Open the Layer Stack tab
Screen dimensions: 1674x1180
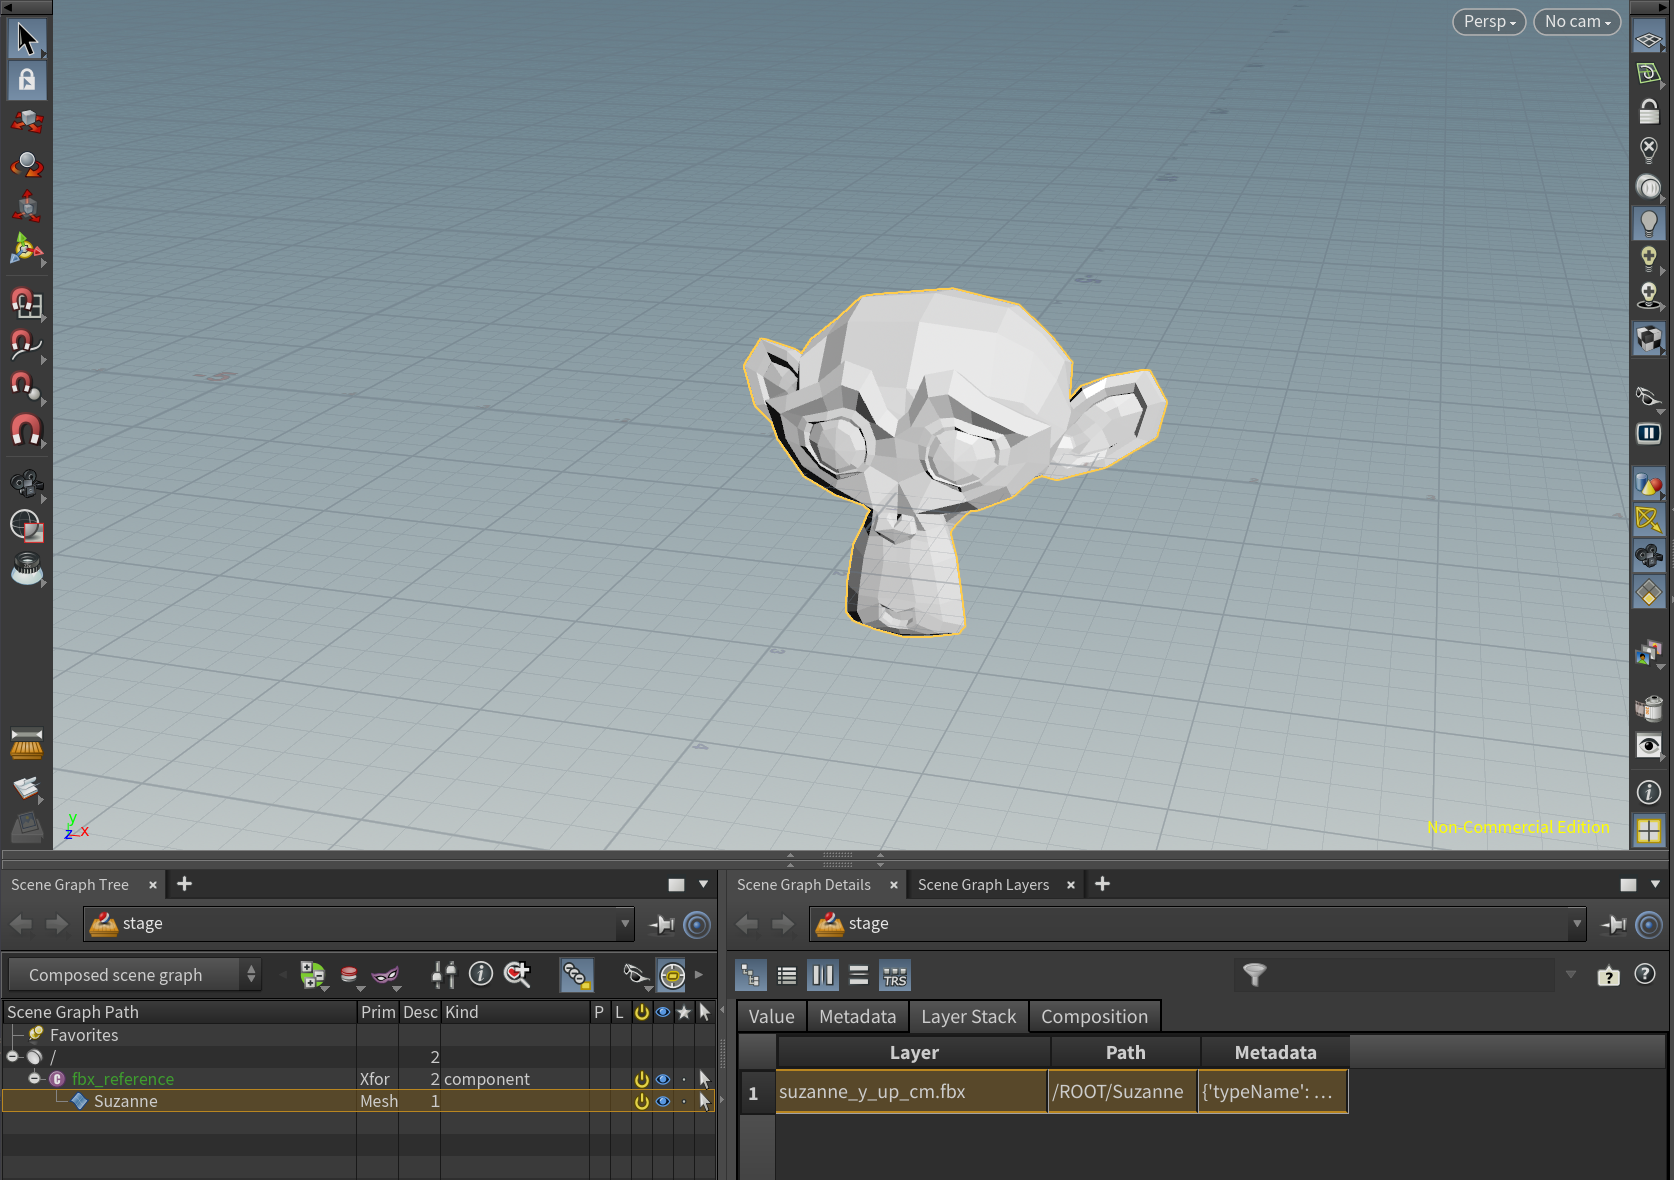point(968,1017)
